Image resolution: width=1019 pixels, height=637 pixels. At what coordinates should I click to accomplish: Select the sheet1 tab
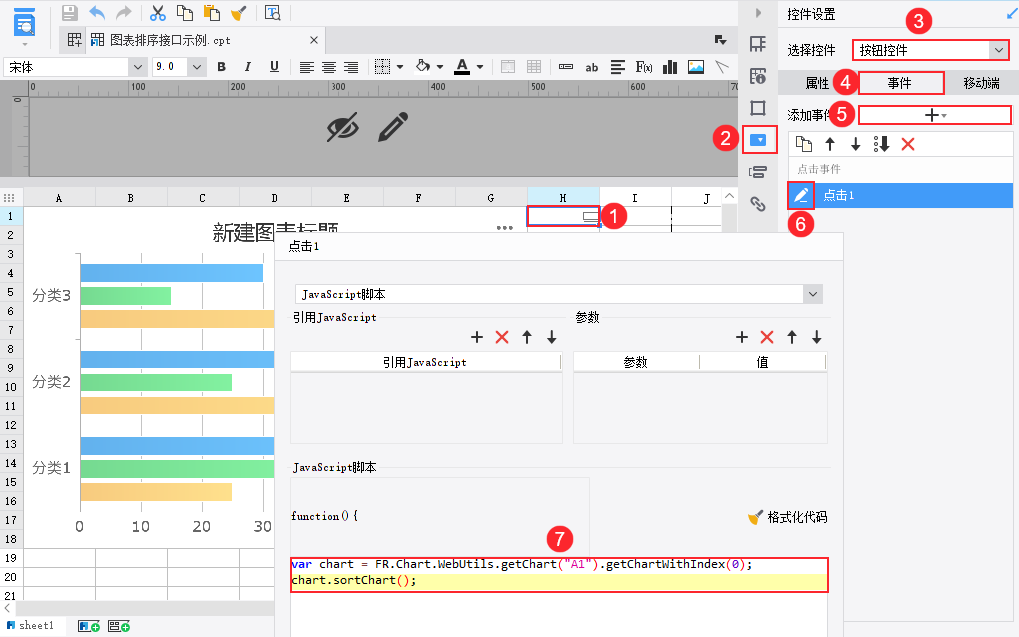pos(31,625)
